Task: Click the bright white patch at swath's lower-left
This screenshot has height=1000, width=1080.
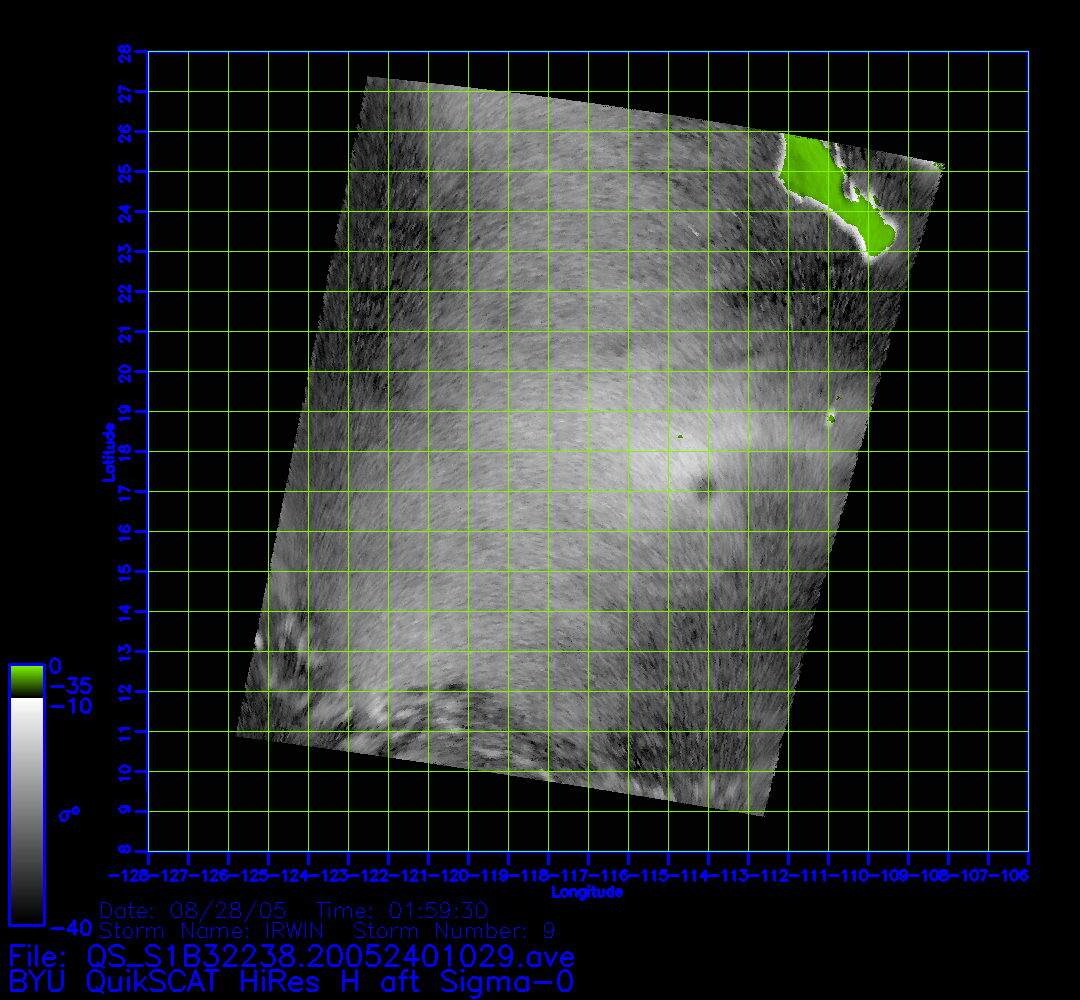Action: [262, 639]
